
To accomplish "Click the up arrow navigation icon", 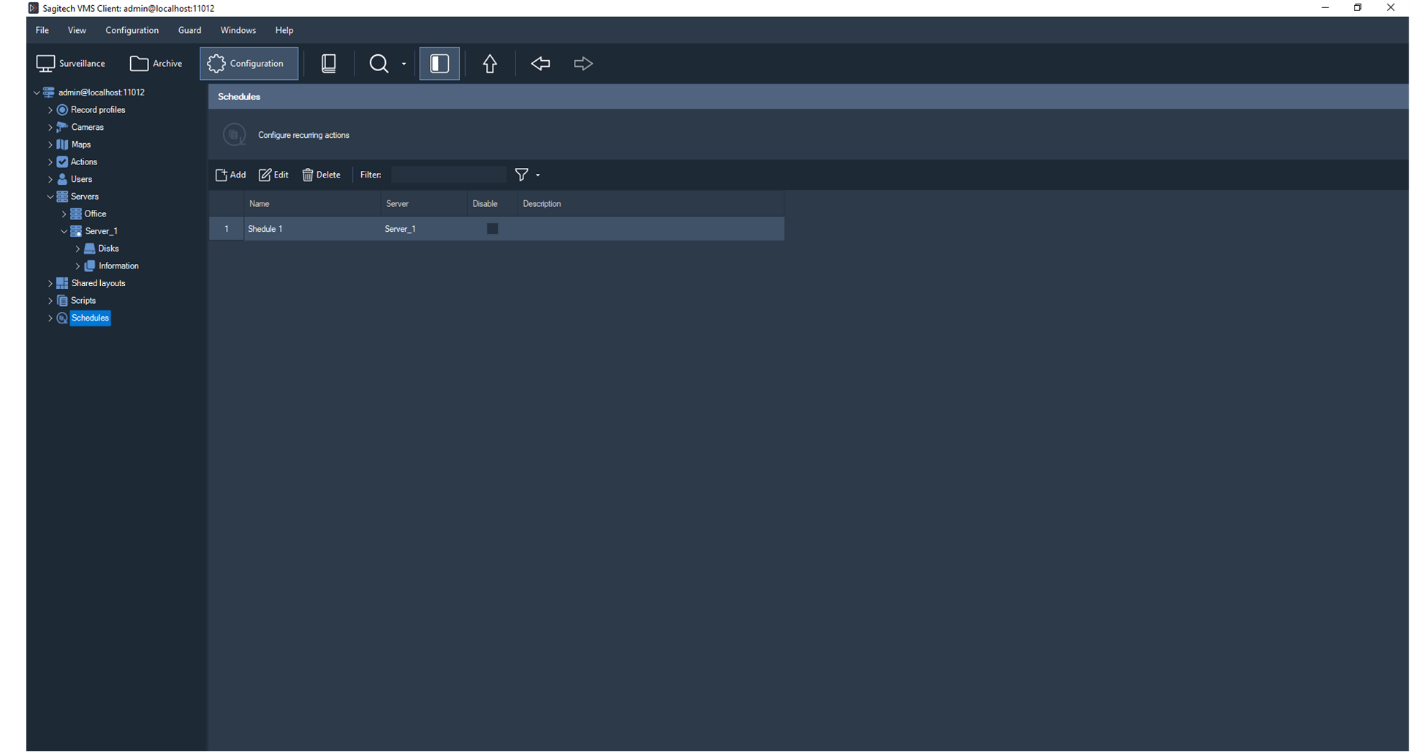I will click(490, 64).
